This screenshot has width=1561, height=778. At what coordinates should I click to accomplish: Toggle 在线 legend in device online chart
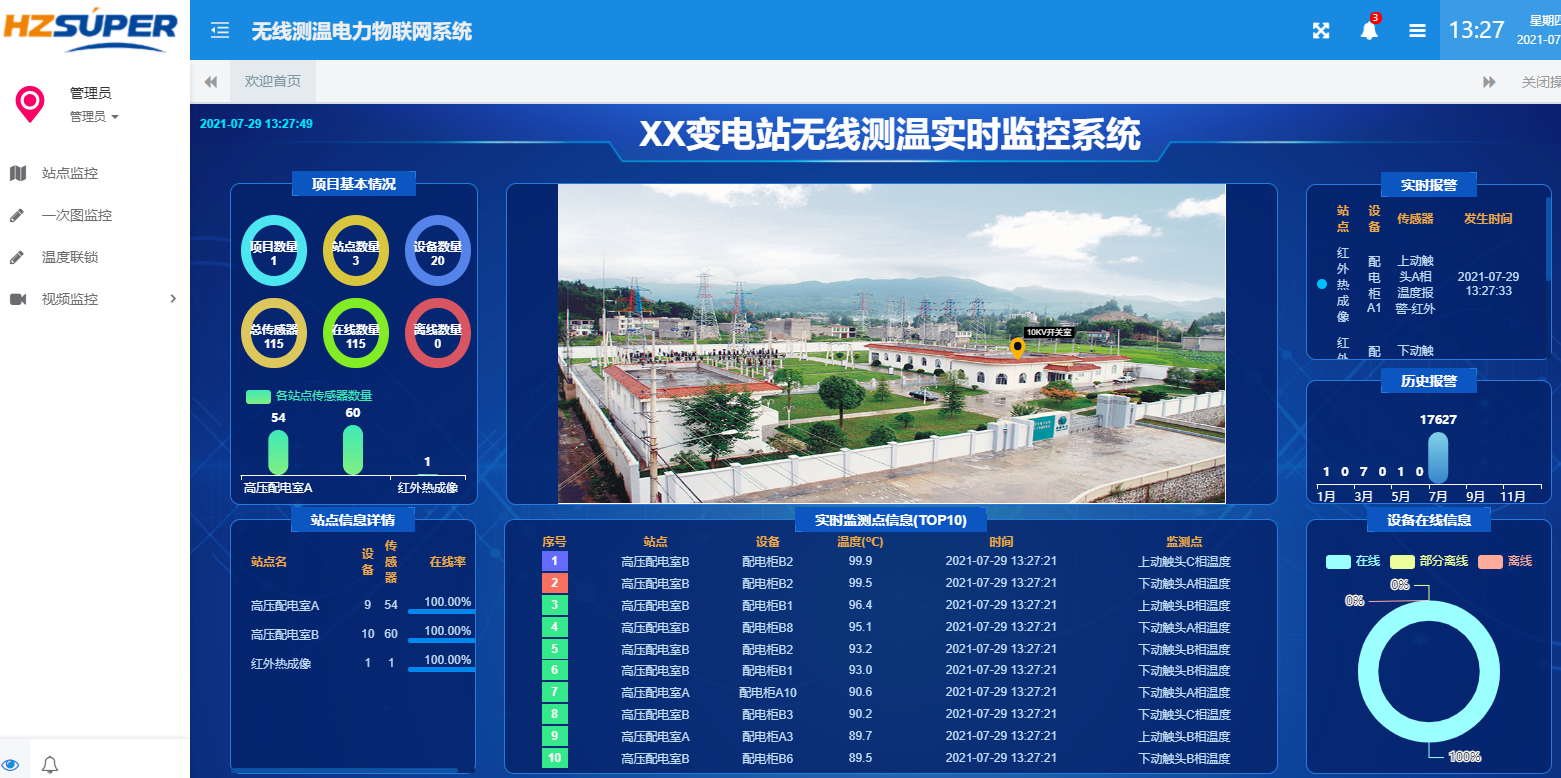1353,561
